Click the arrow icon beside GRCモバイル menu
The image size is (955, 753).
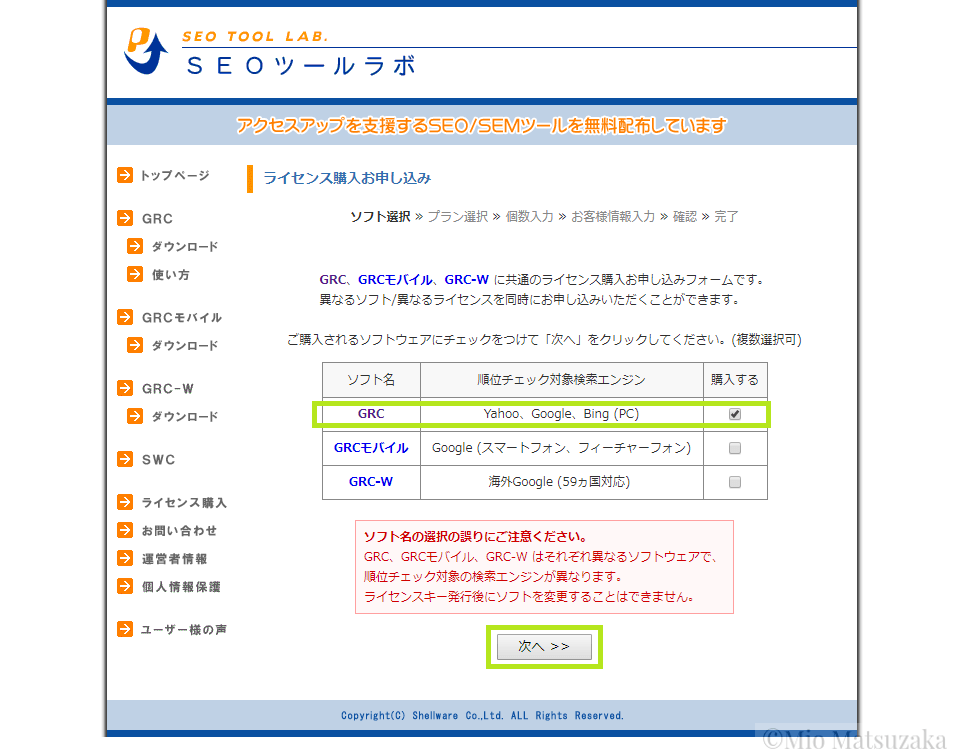pyautogui.click(x=125, y=317)
